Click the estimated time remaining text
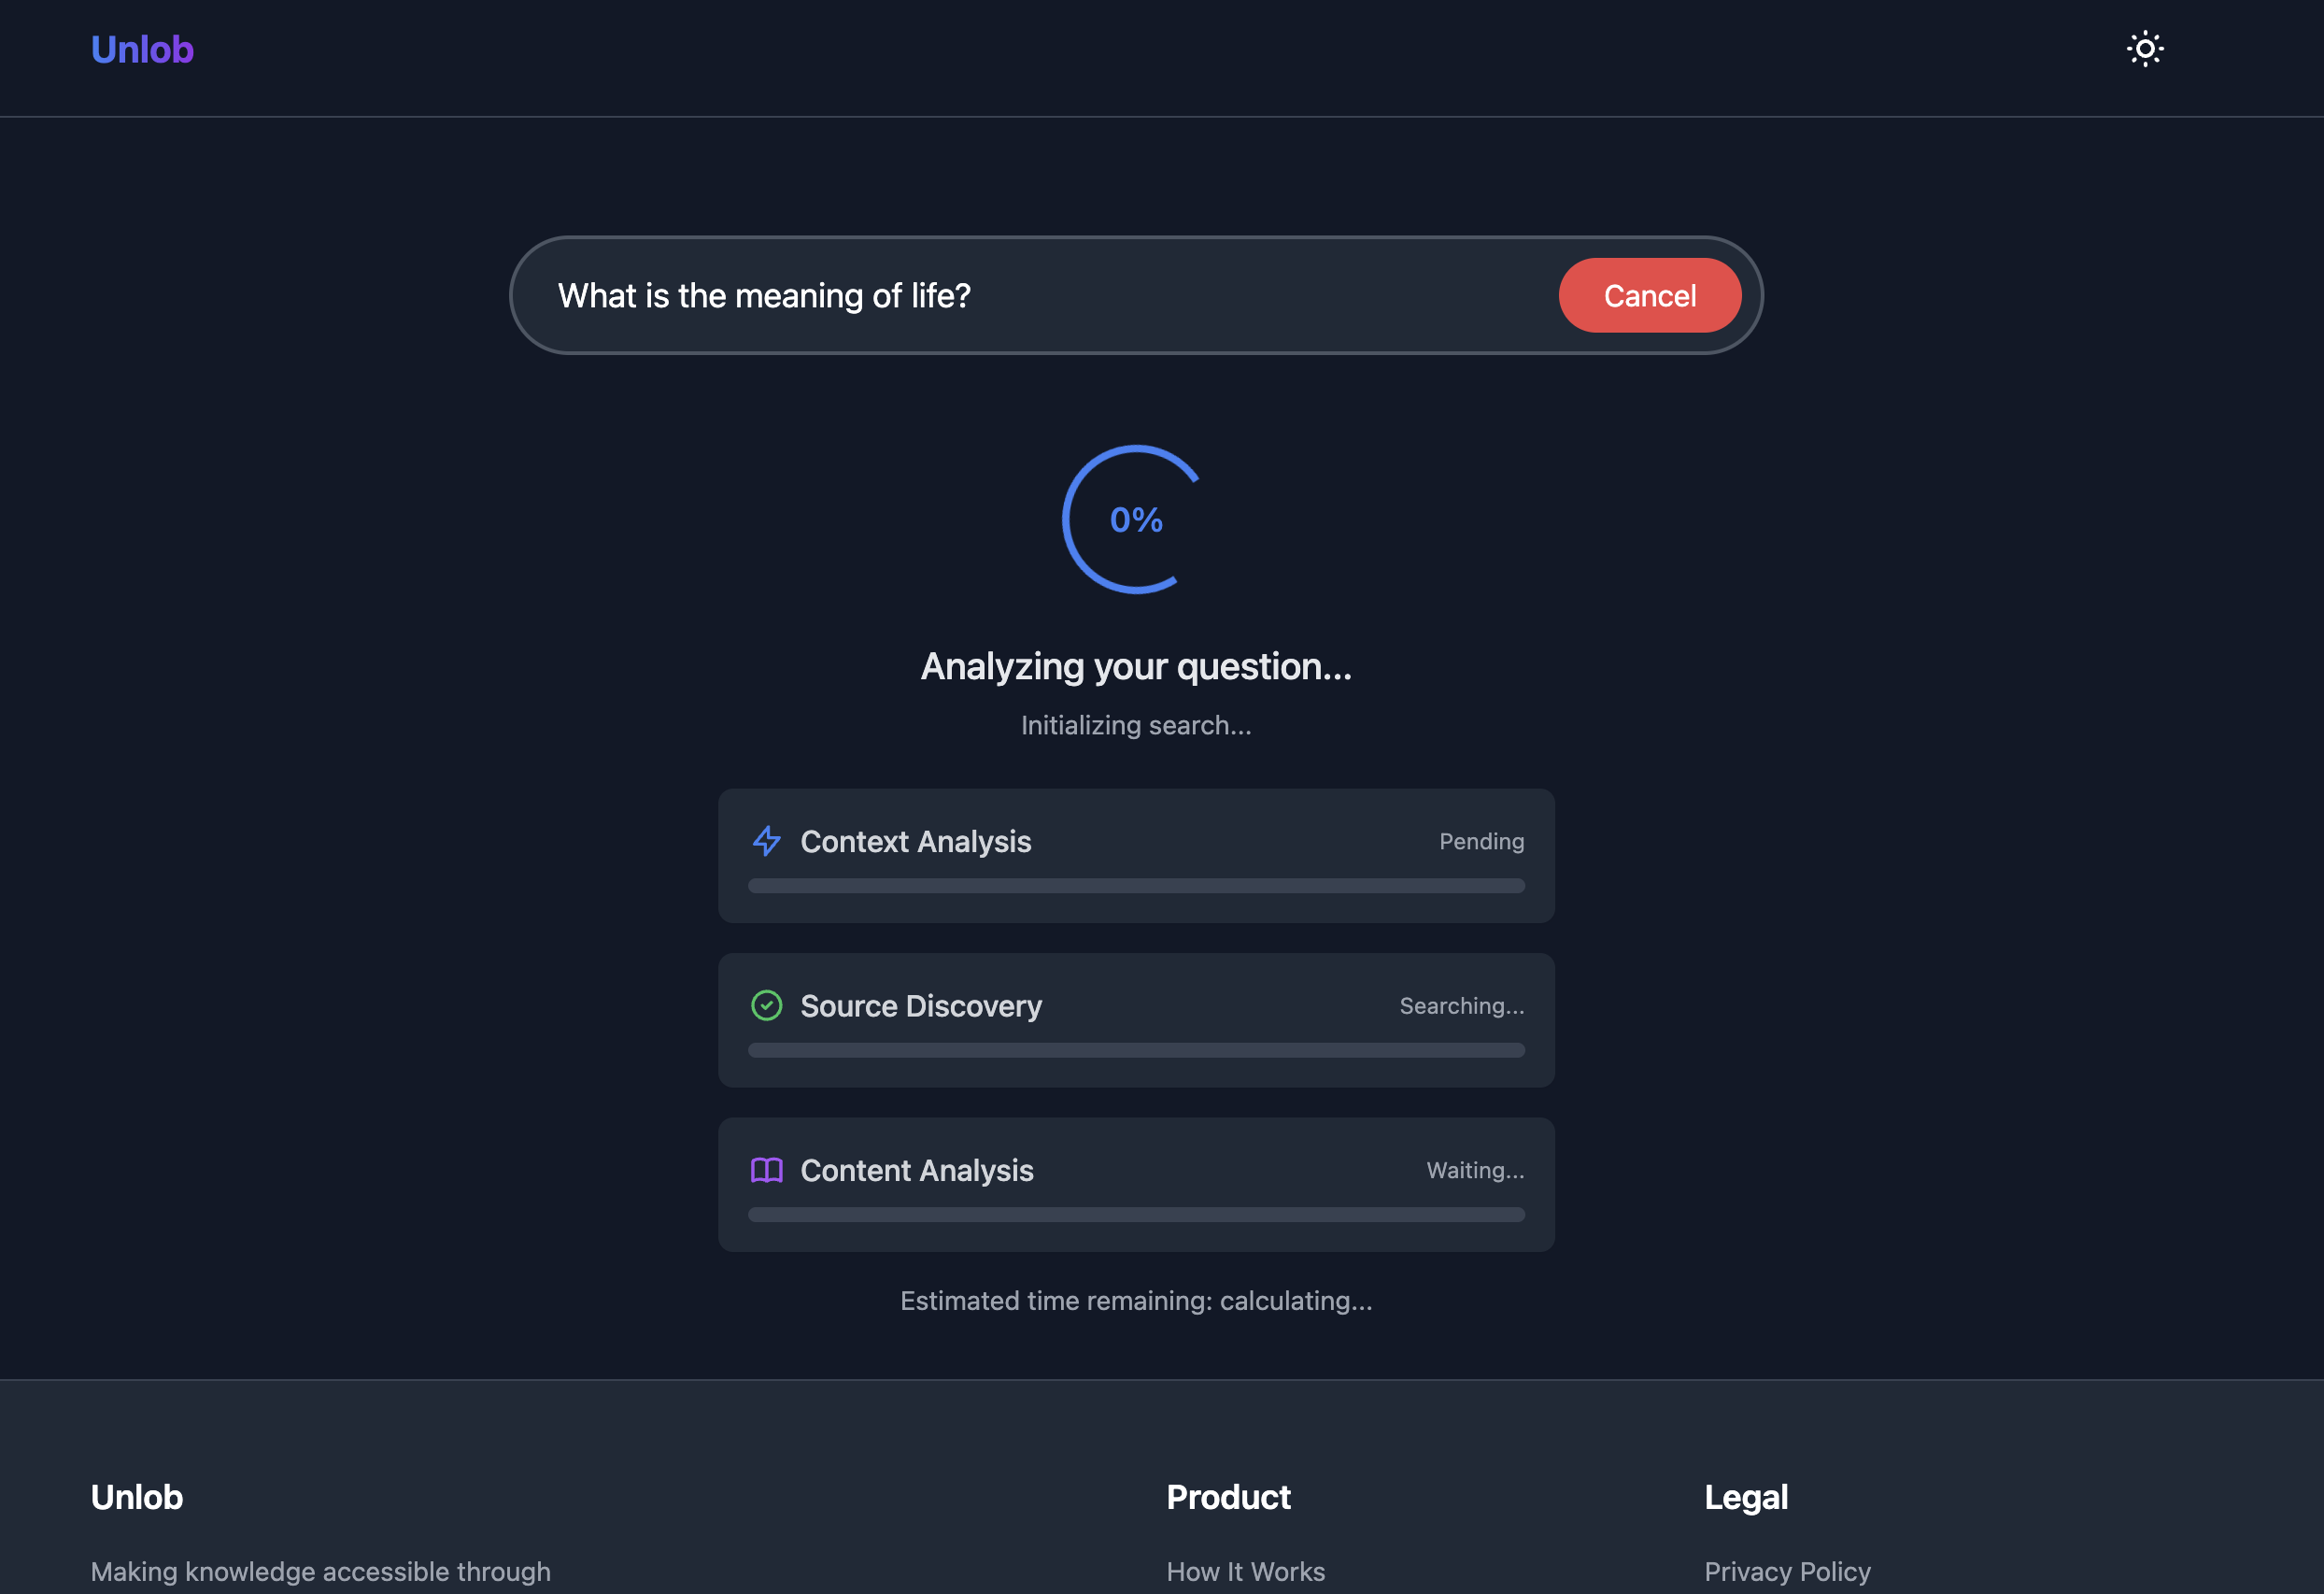2324x1594 pixels. (x=1136, y=1300)
